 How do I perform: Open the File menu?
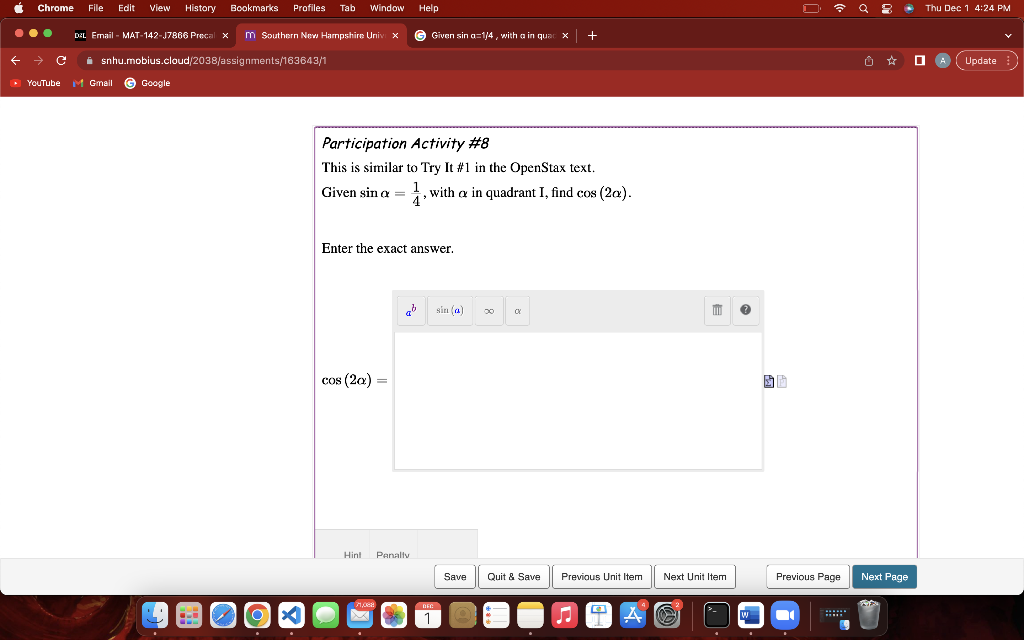click(x=95, y=8)
